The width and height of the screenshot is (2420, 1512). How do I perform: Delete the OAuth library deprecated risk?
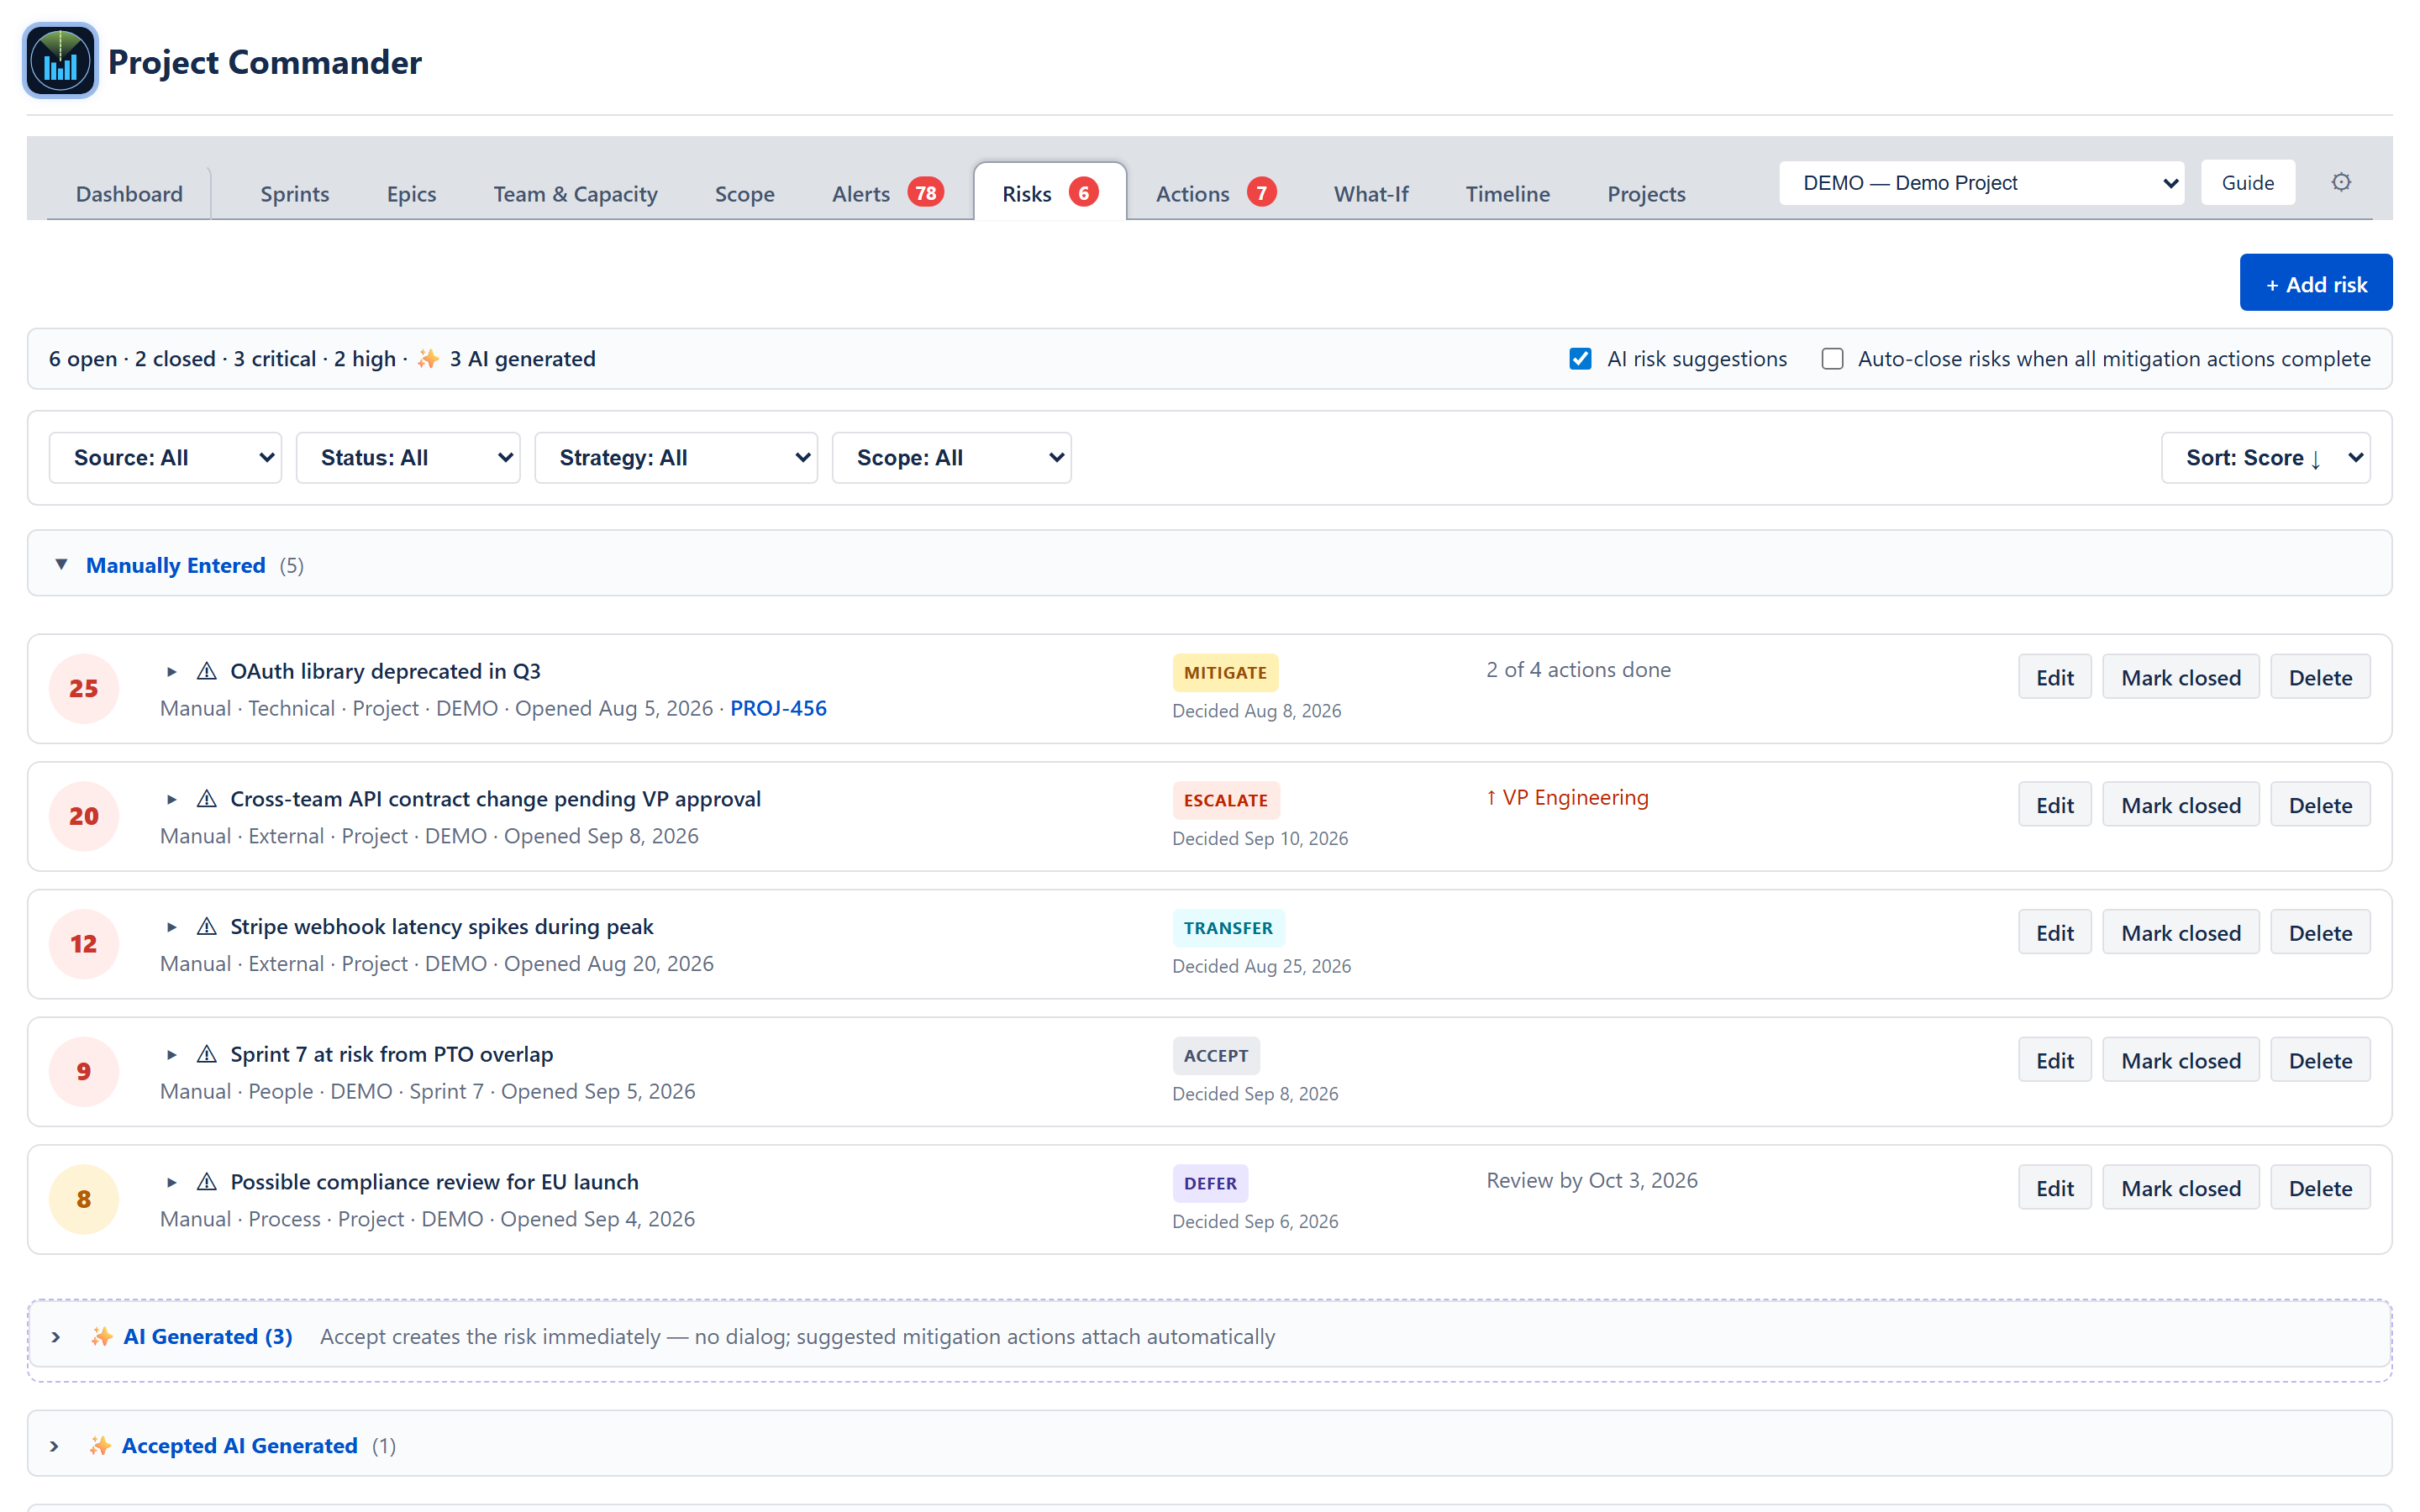pos(2320,677)
